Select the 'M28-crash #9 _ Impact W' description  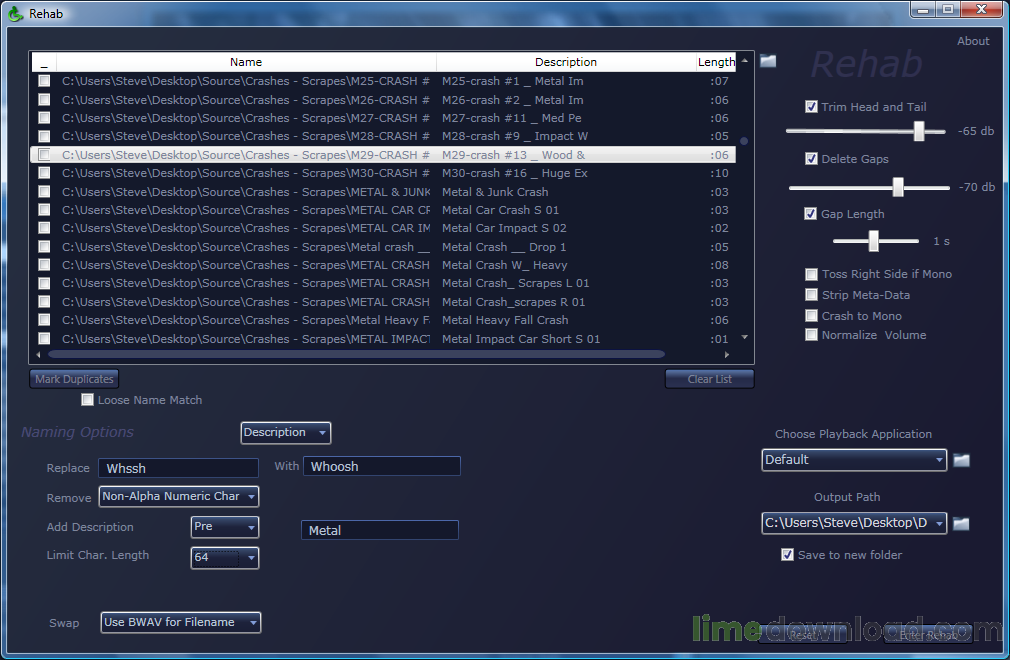[x=515, y=136]
